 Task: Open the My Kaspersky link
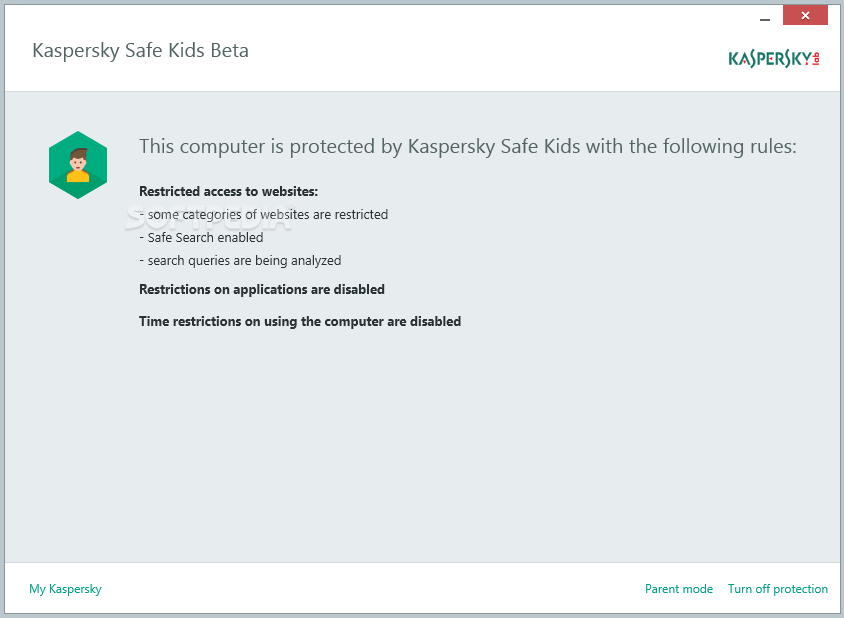pyautogui.click(x=65, y=589)
